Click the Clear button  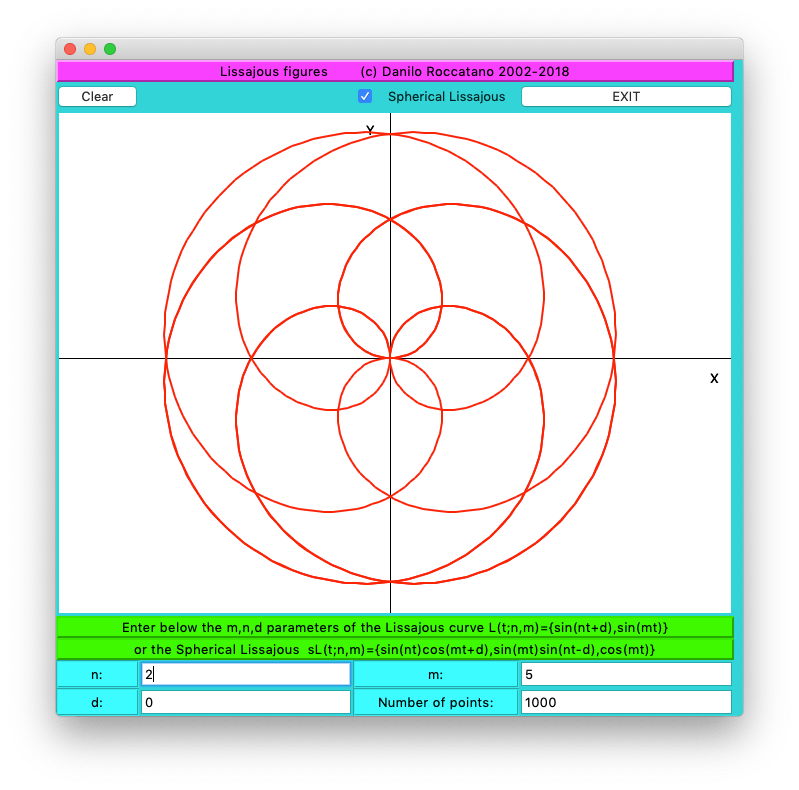click(97, 97)
